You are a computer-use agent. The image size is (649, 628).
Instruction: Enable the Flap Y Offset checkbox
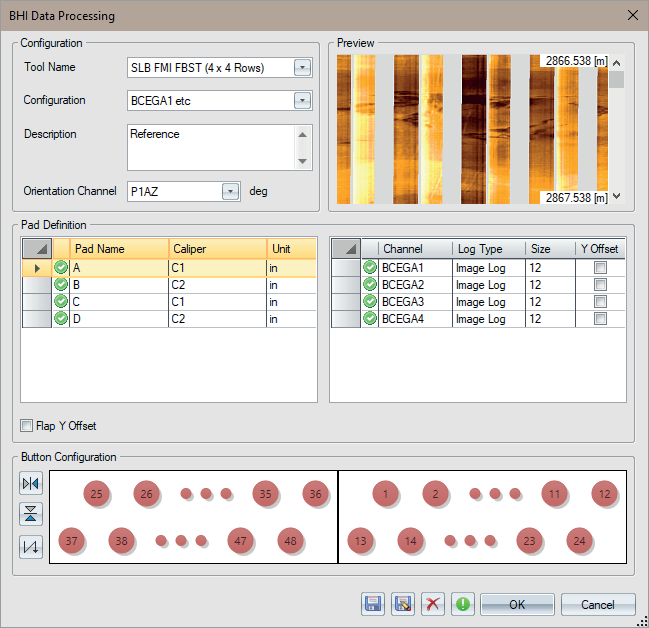(27, 426)
